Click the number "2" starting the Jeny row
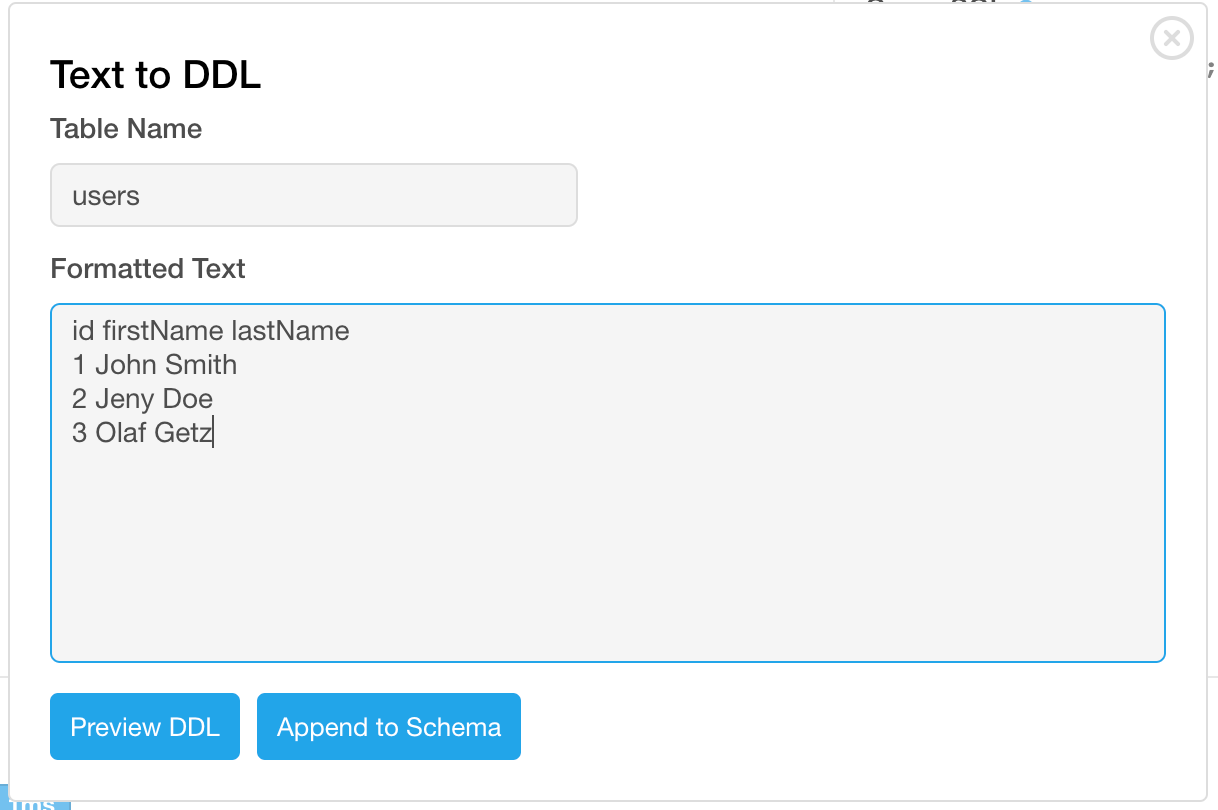This screenshot has width=1218, height=810. 80,399
